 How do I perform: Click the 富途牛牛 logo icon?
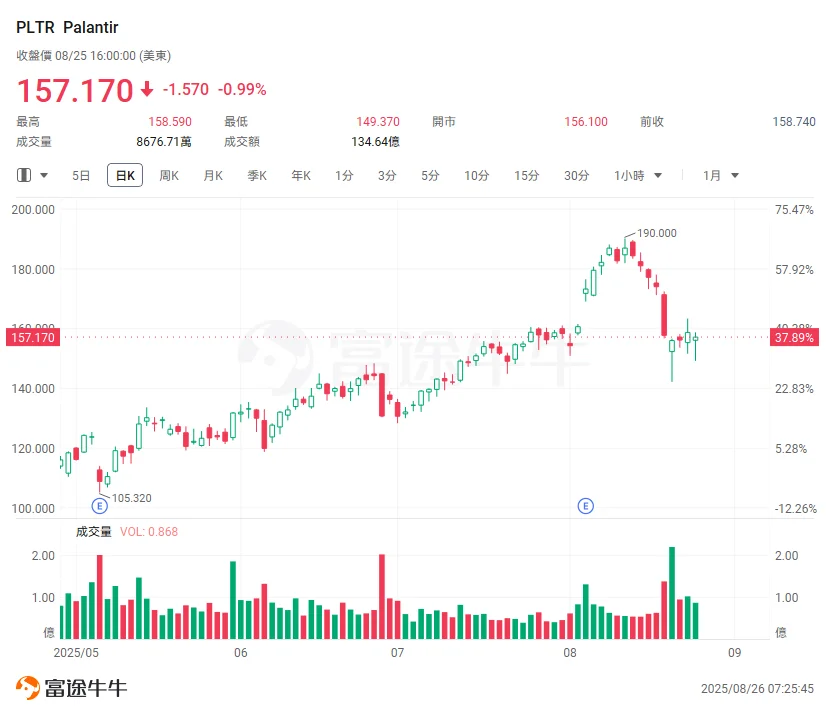point(28,687)
